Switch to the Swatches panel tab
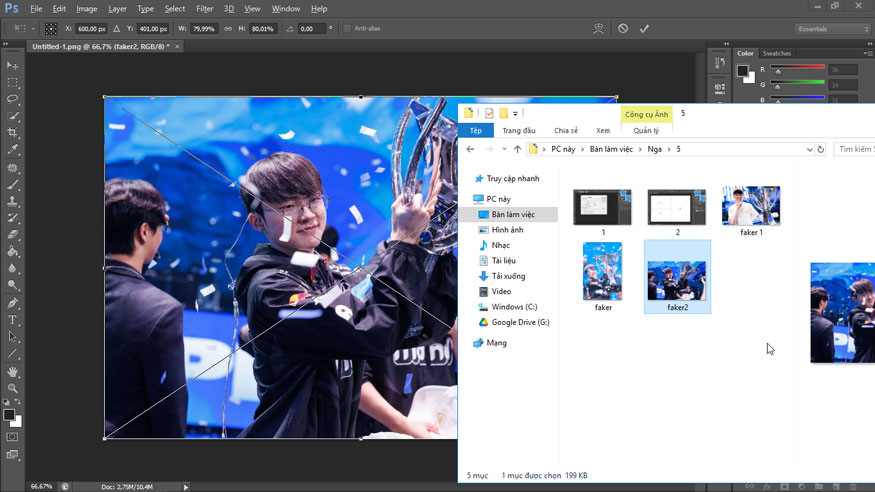This screenshot has width=875, height=492. pos(776,53)
